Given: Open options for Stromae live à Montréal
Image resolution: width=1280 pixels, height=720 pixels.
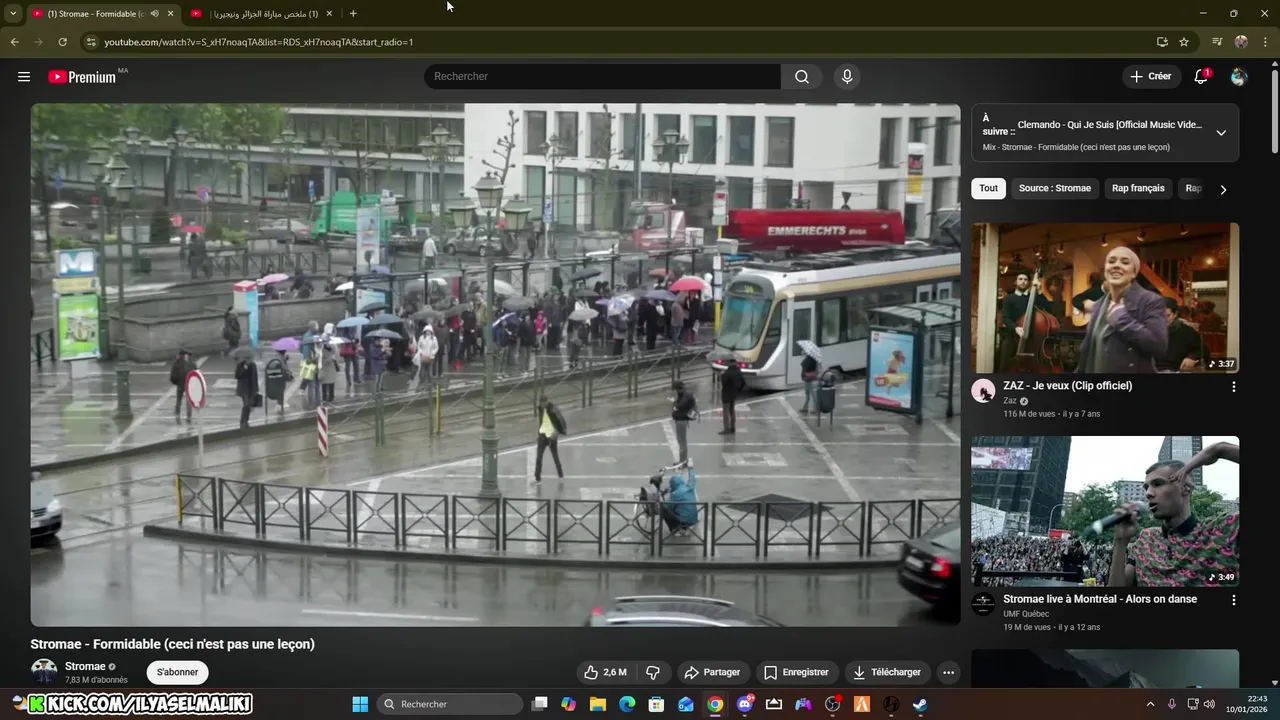Looking at the screenshot, I should pyautogui.click(x=1233, y=600).
